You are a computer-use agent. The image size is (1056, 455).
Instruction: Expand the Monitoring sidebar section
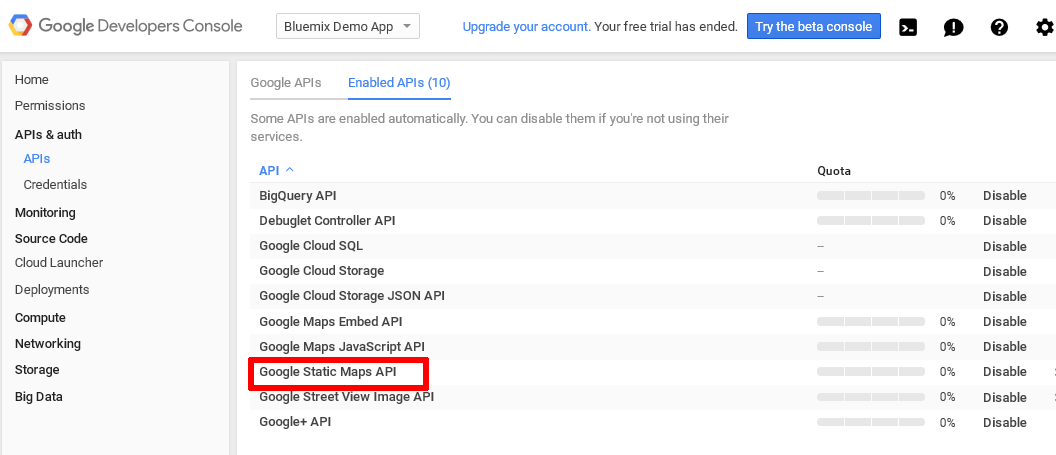click(45, 213)
